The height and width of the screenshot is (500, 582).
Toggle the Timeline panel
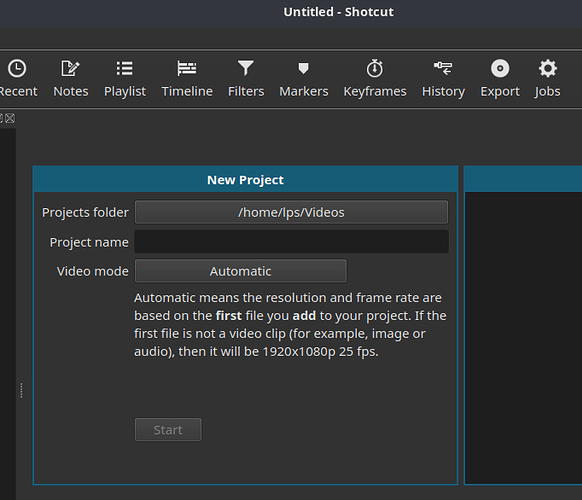pyautogui.click(x=187, y=78)
